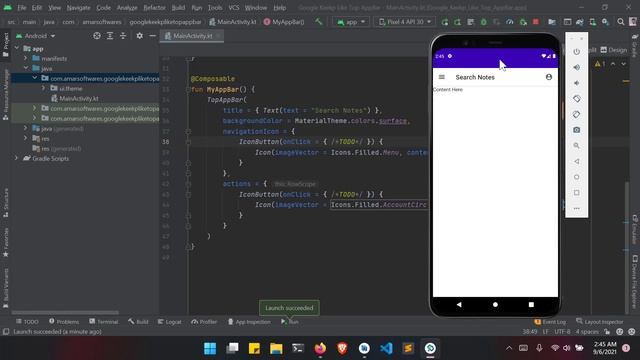The width and height of the screenshot is (640, 360).
Task: Collapse the java folder
Action: pyautogui.click(x=26, y=68)
